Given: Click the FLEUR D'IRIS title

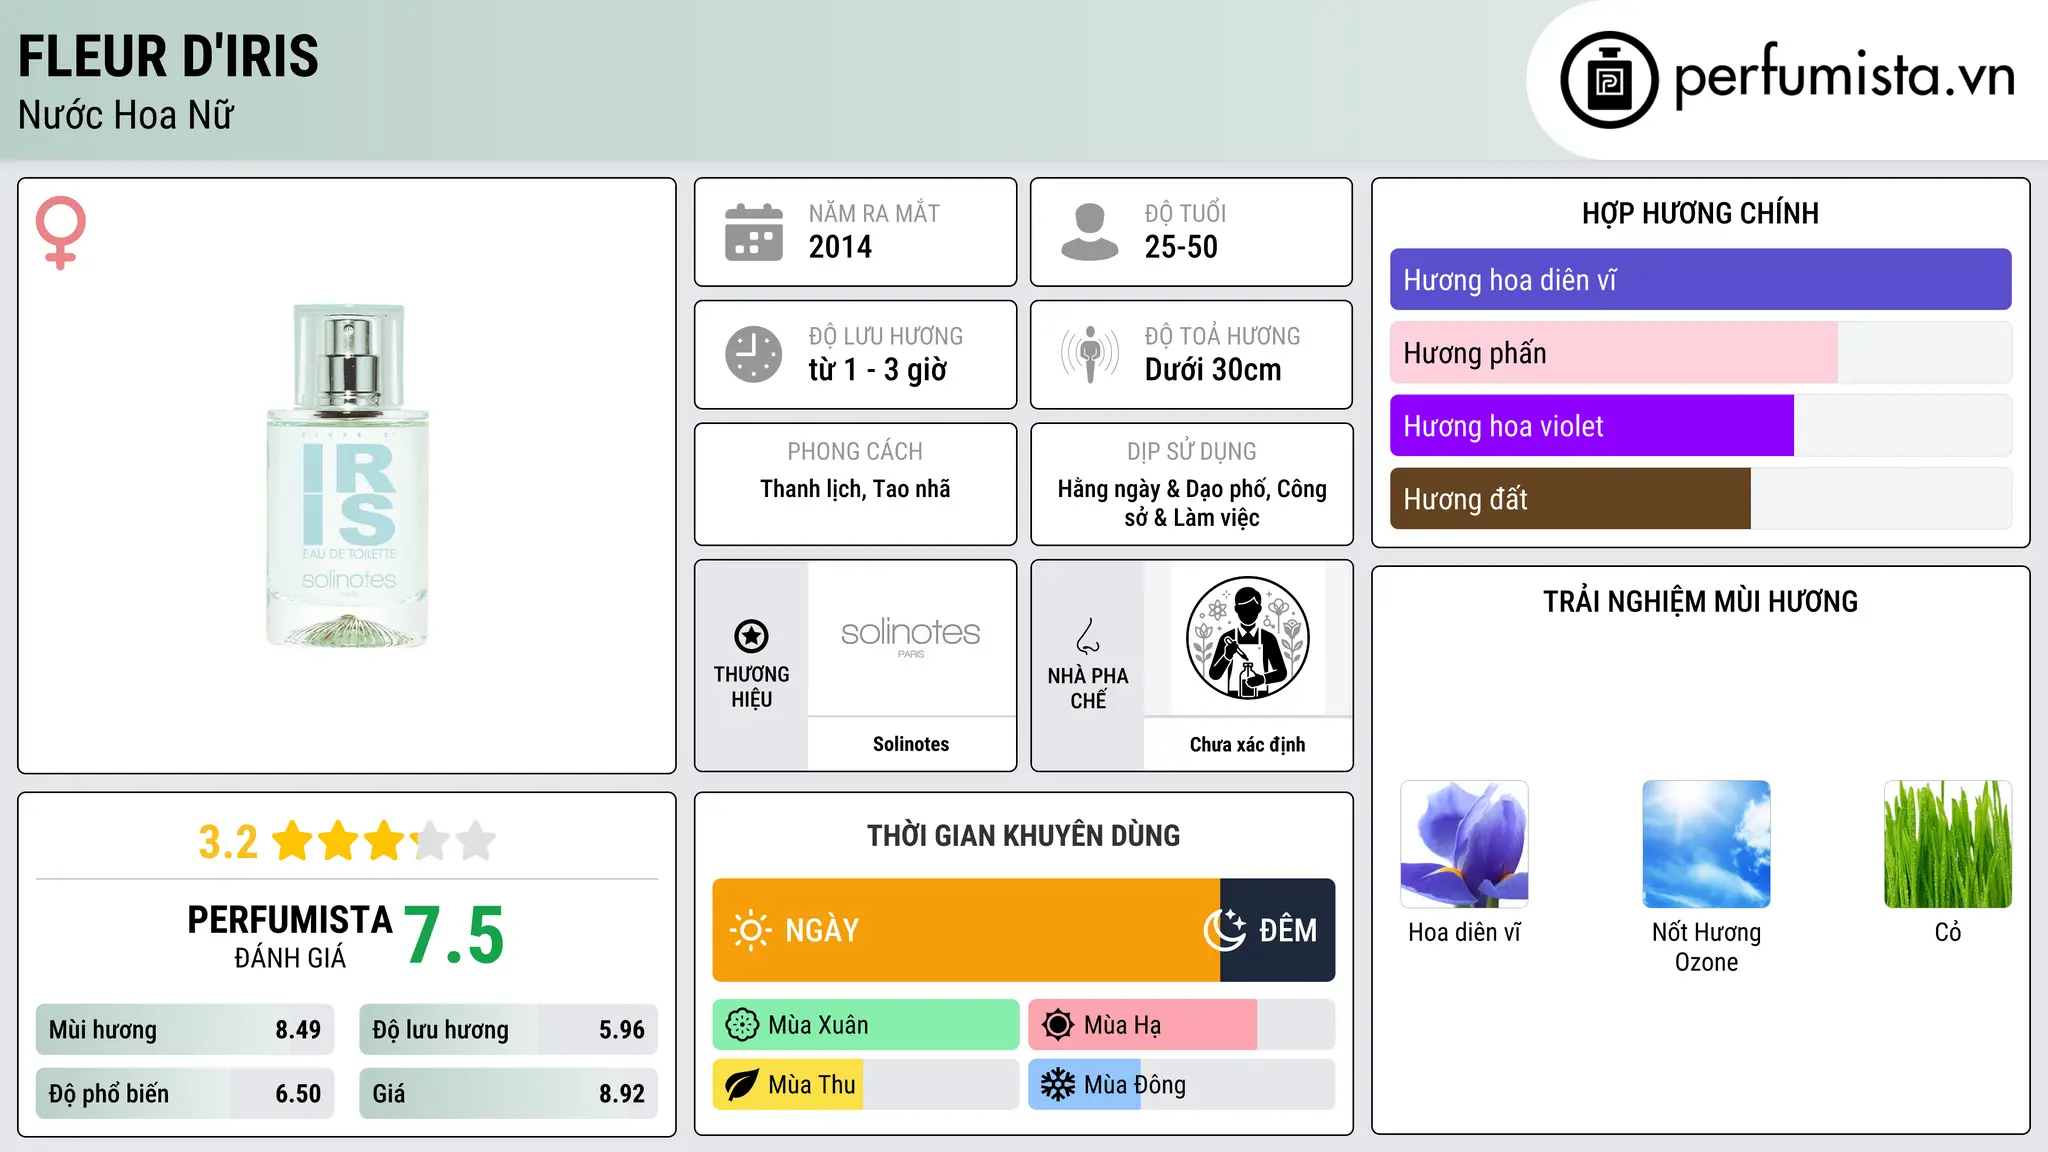Looking at the screenshot, I should [168, 56].
